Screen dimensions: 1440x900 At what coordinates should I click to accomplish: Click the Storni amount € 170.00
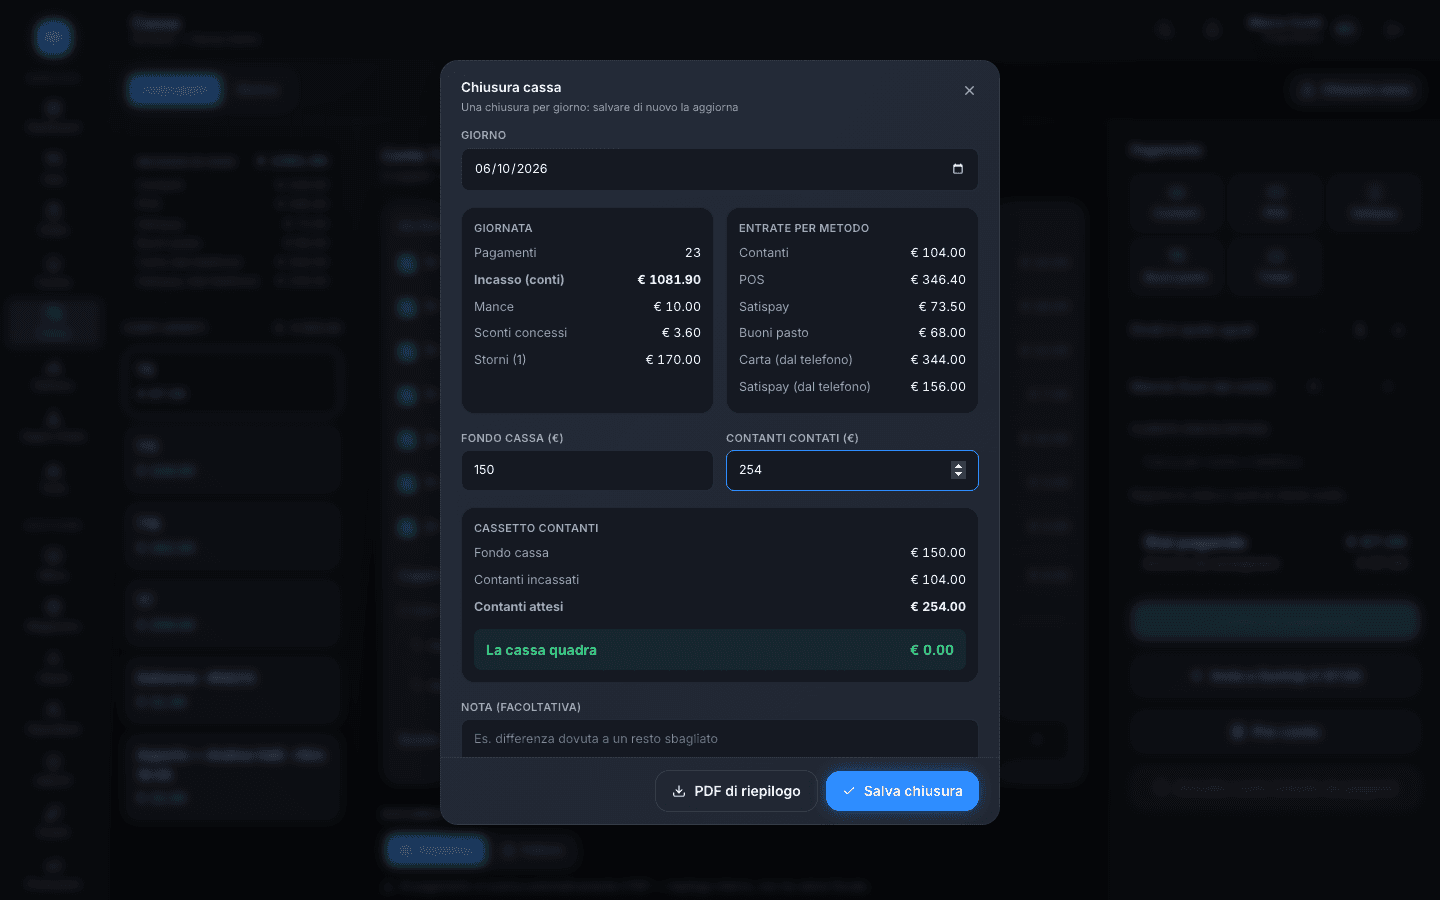coord(673,360)
